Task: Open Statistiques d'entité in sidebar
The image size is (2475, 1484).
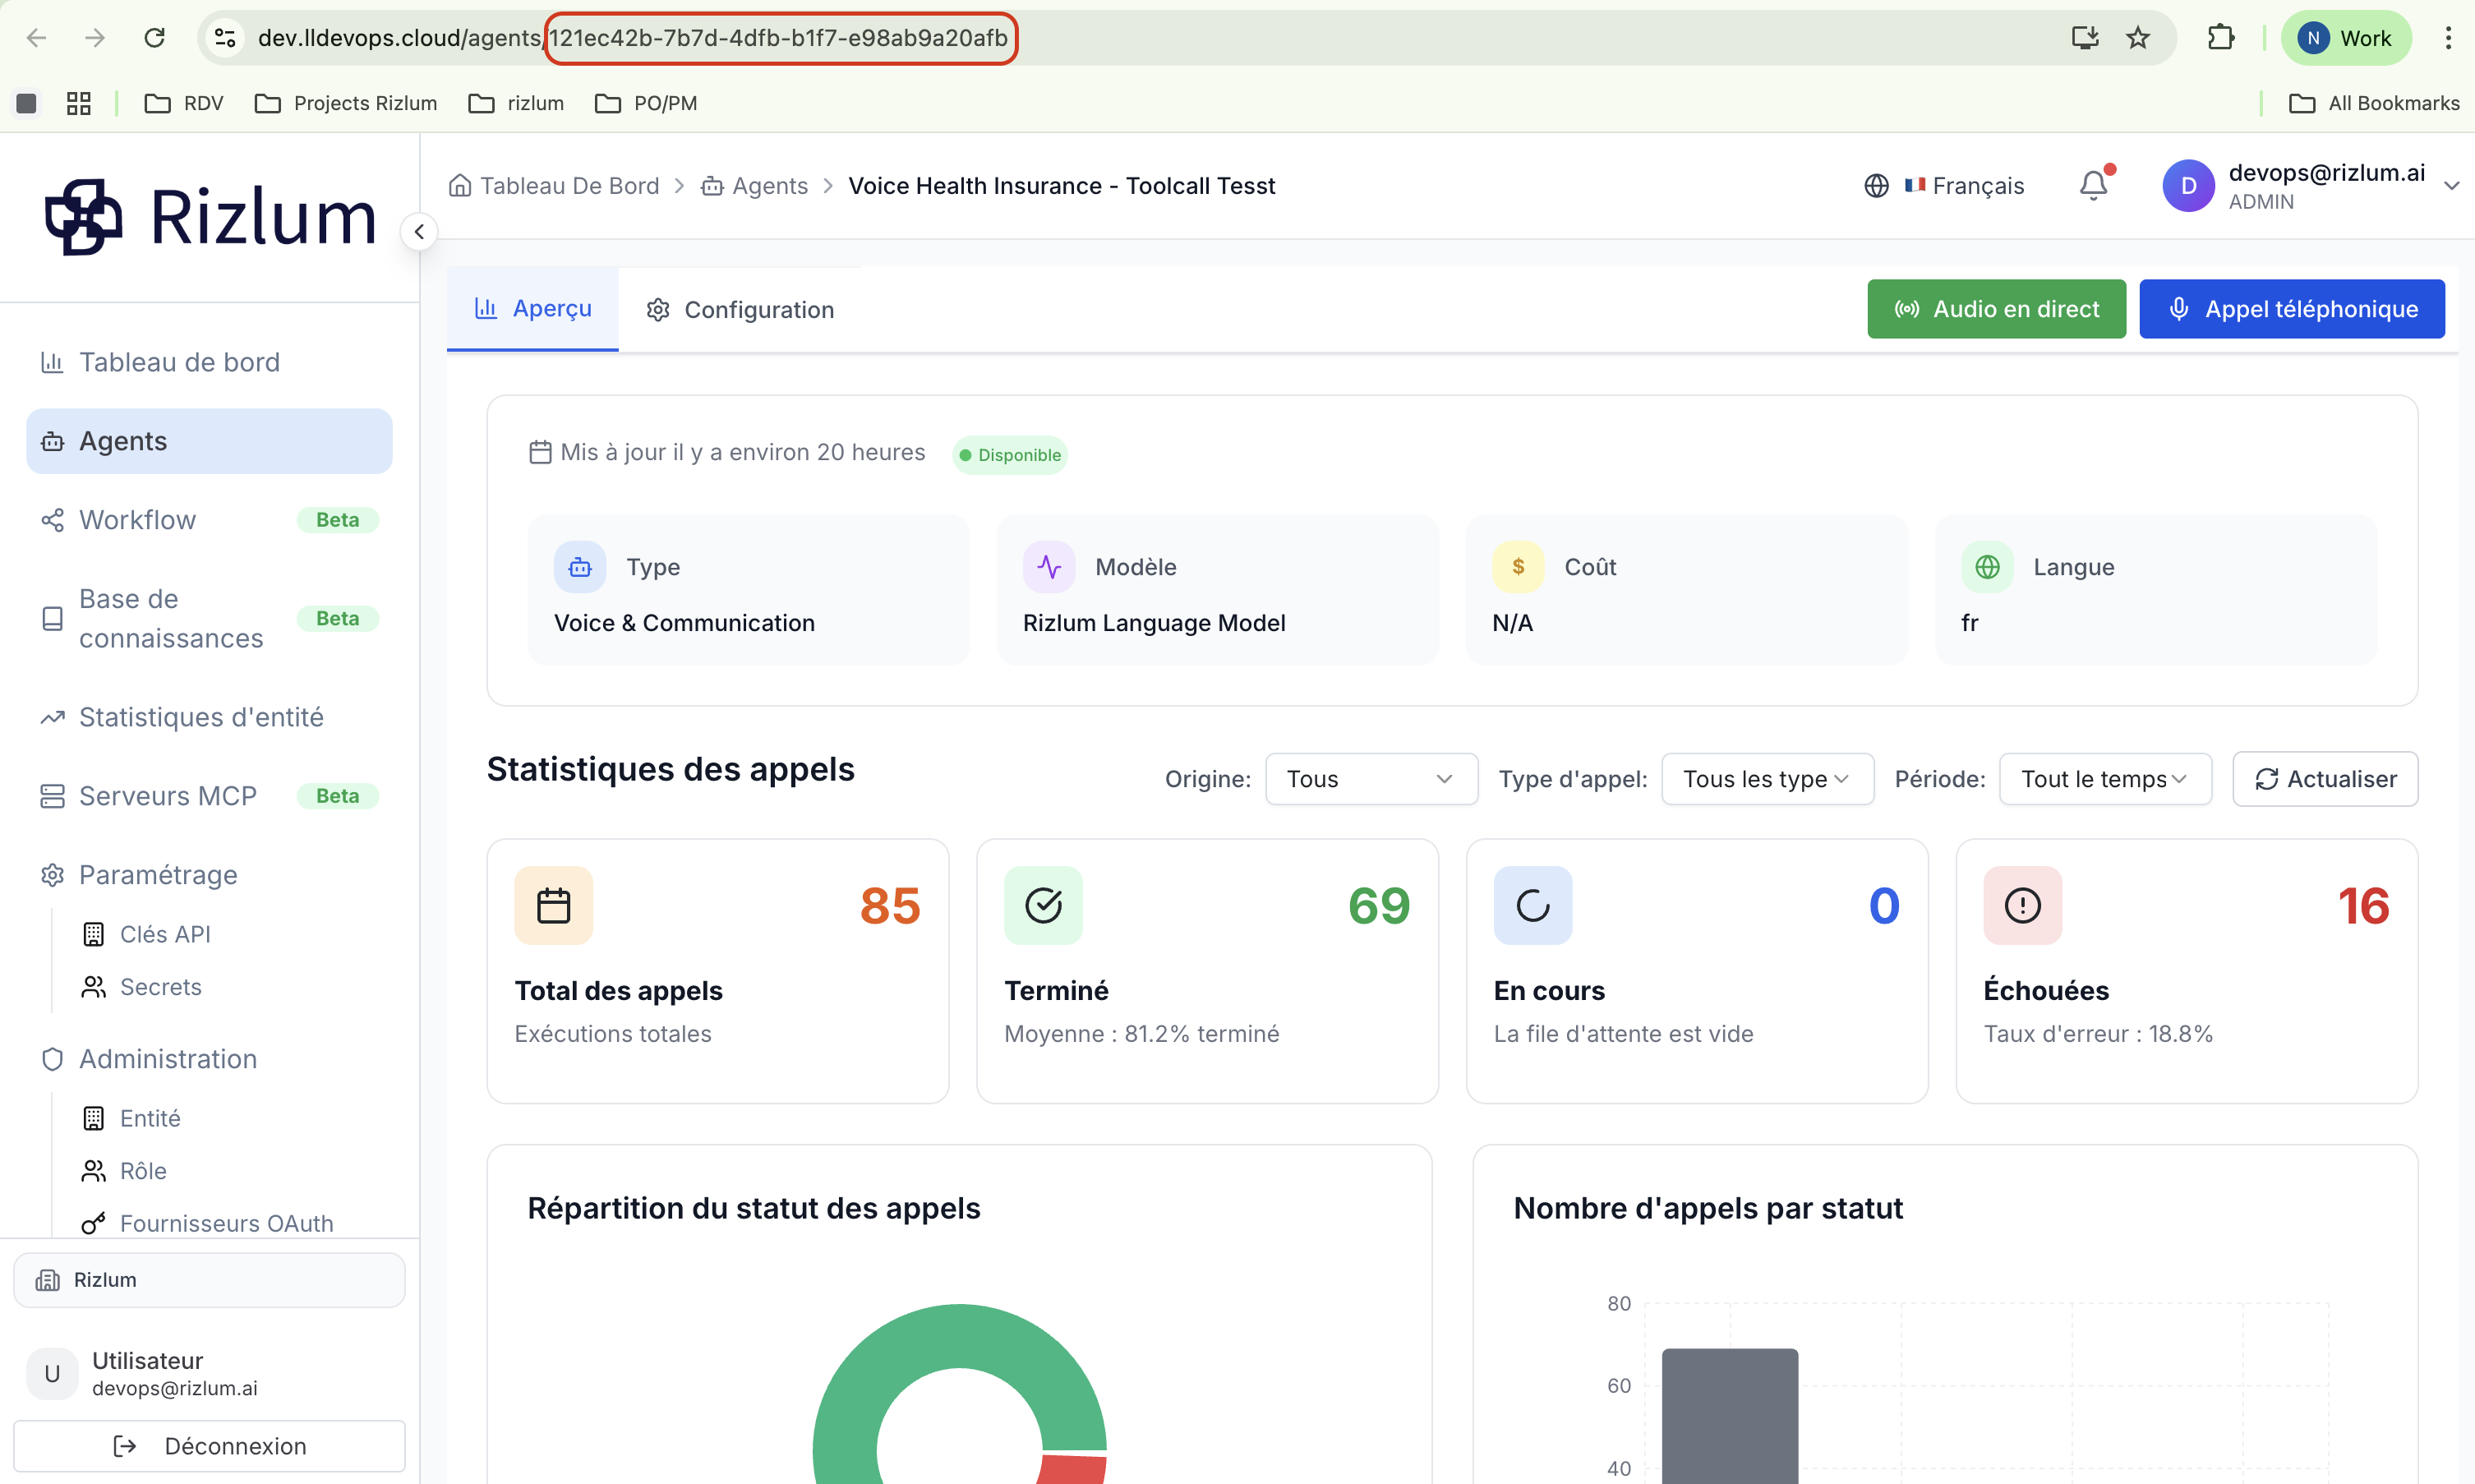Action: [x=209, y=717]
